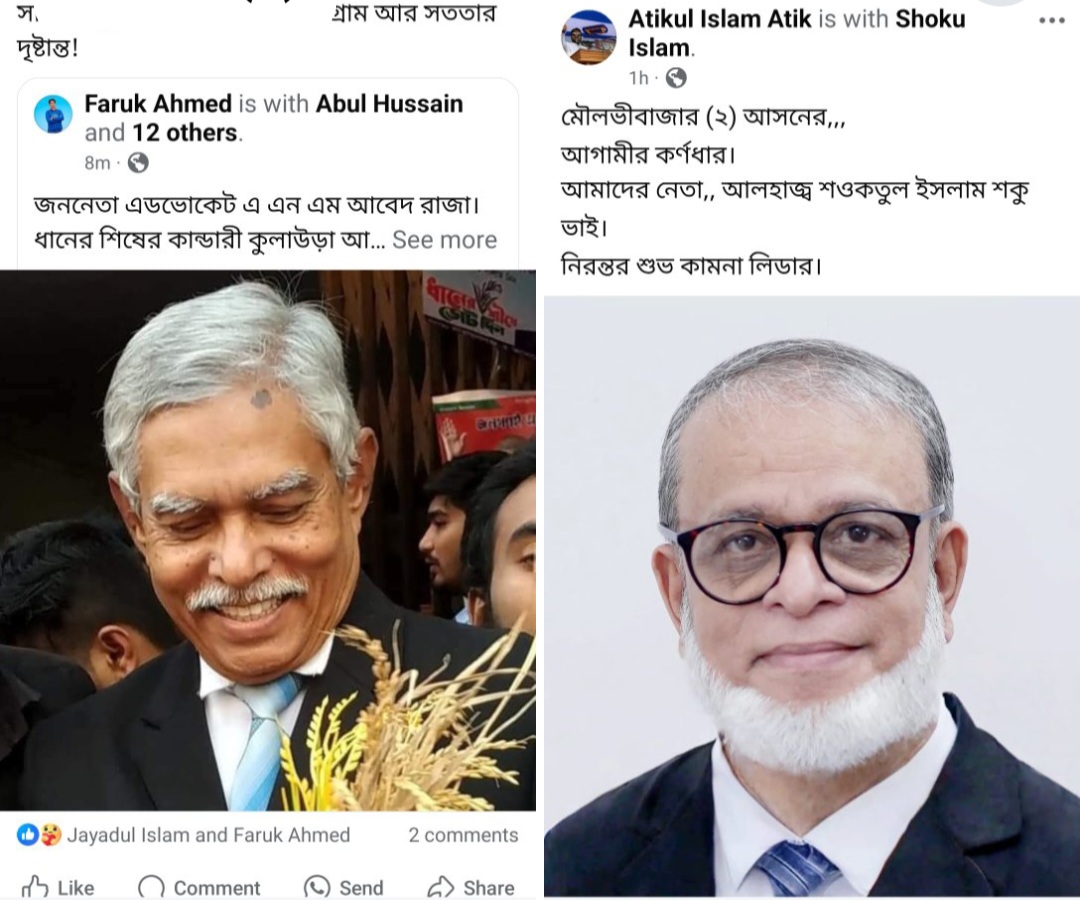Open the three-dot post options menu
The height and width of the screenshot is (900, 1080).
point(1052,21)
